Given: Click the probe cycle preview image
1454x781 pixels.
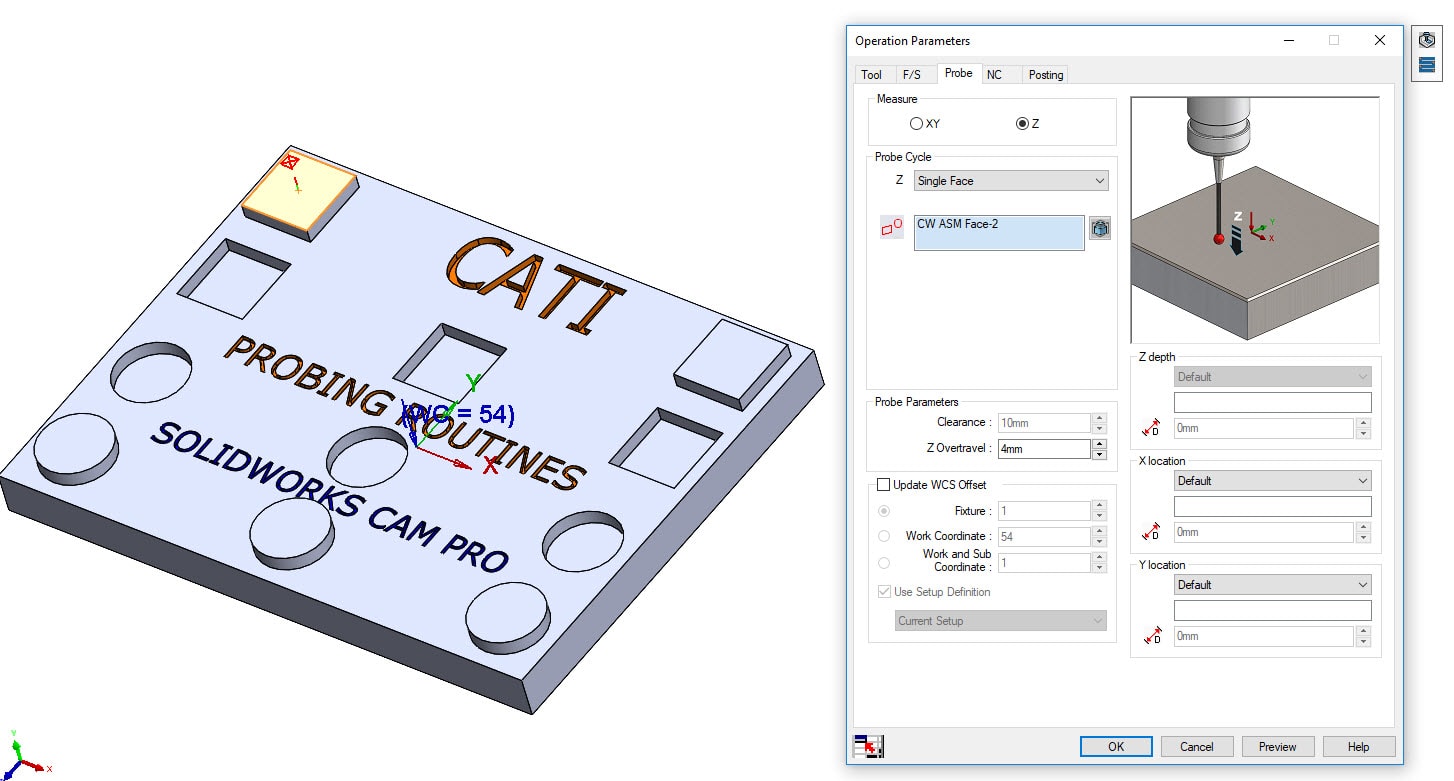Looking at the screenshot, I should (x=1255, y=220).
